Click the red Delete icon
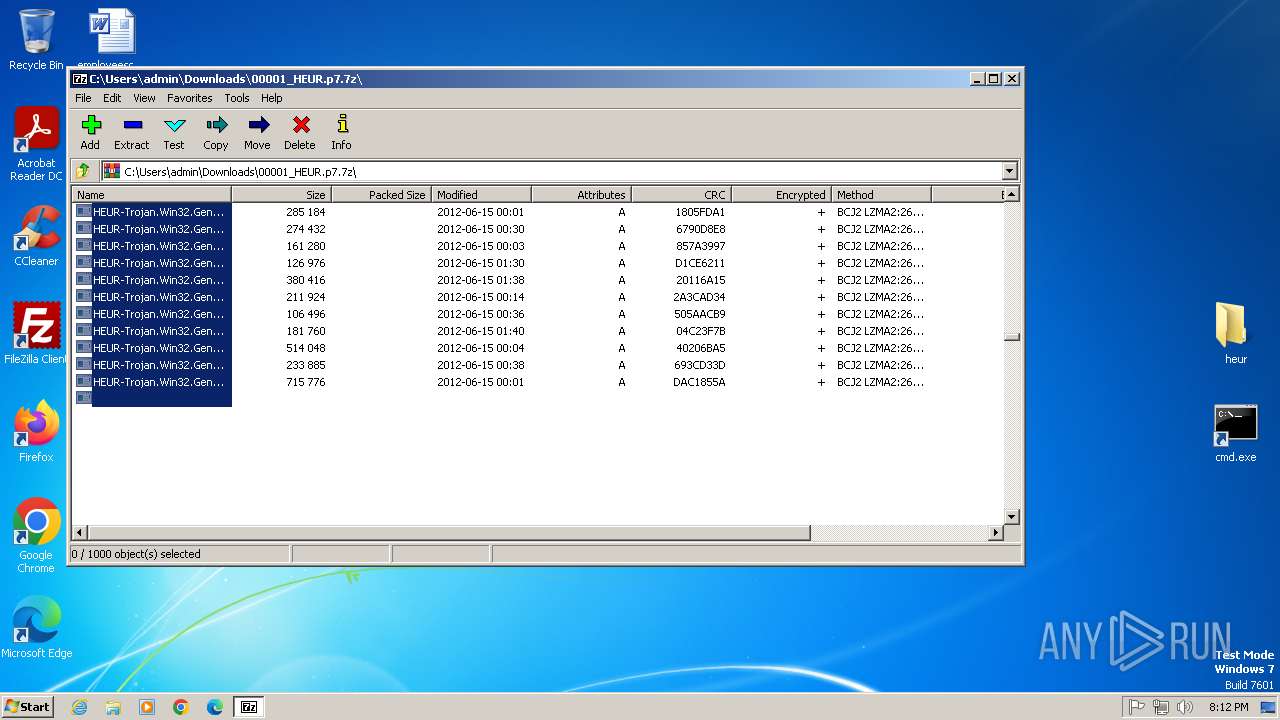Image resolution: width=1280 pixels, height=720 pixels. [x=300, y=132]
